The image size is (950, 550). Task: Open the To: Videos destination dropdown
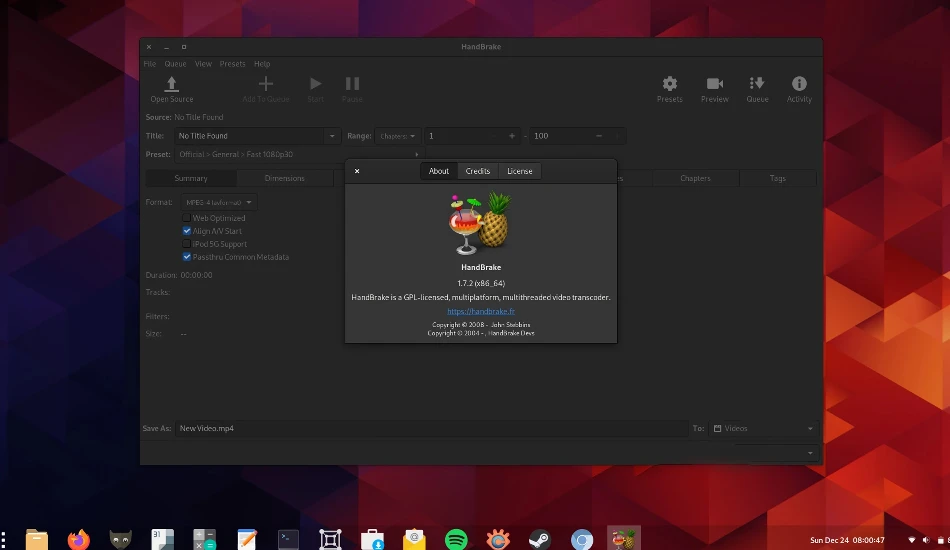pyautogui.click(x=763, y=428)
